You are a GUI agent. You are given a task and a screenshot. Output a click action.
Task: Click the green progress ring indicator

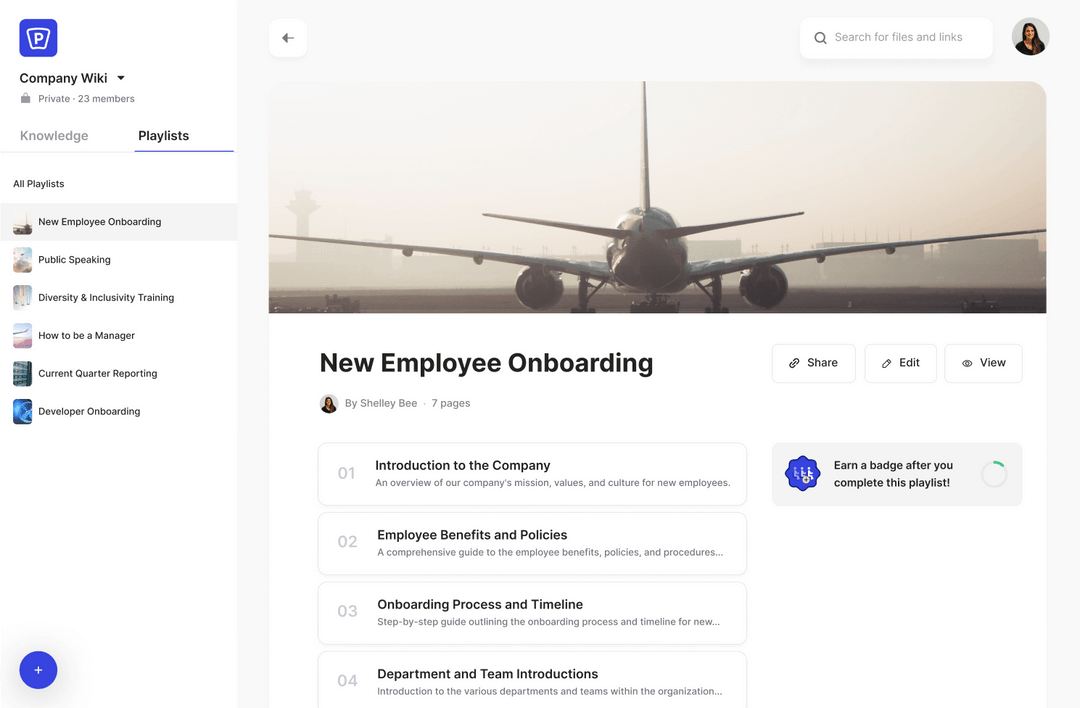tap(994, 473)
